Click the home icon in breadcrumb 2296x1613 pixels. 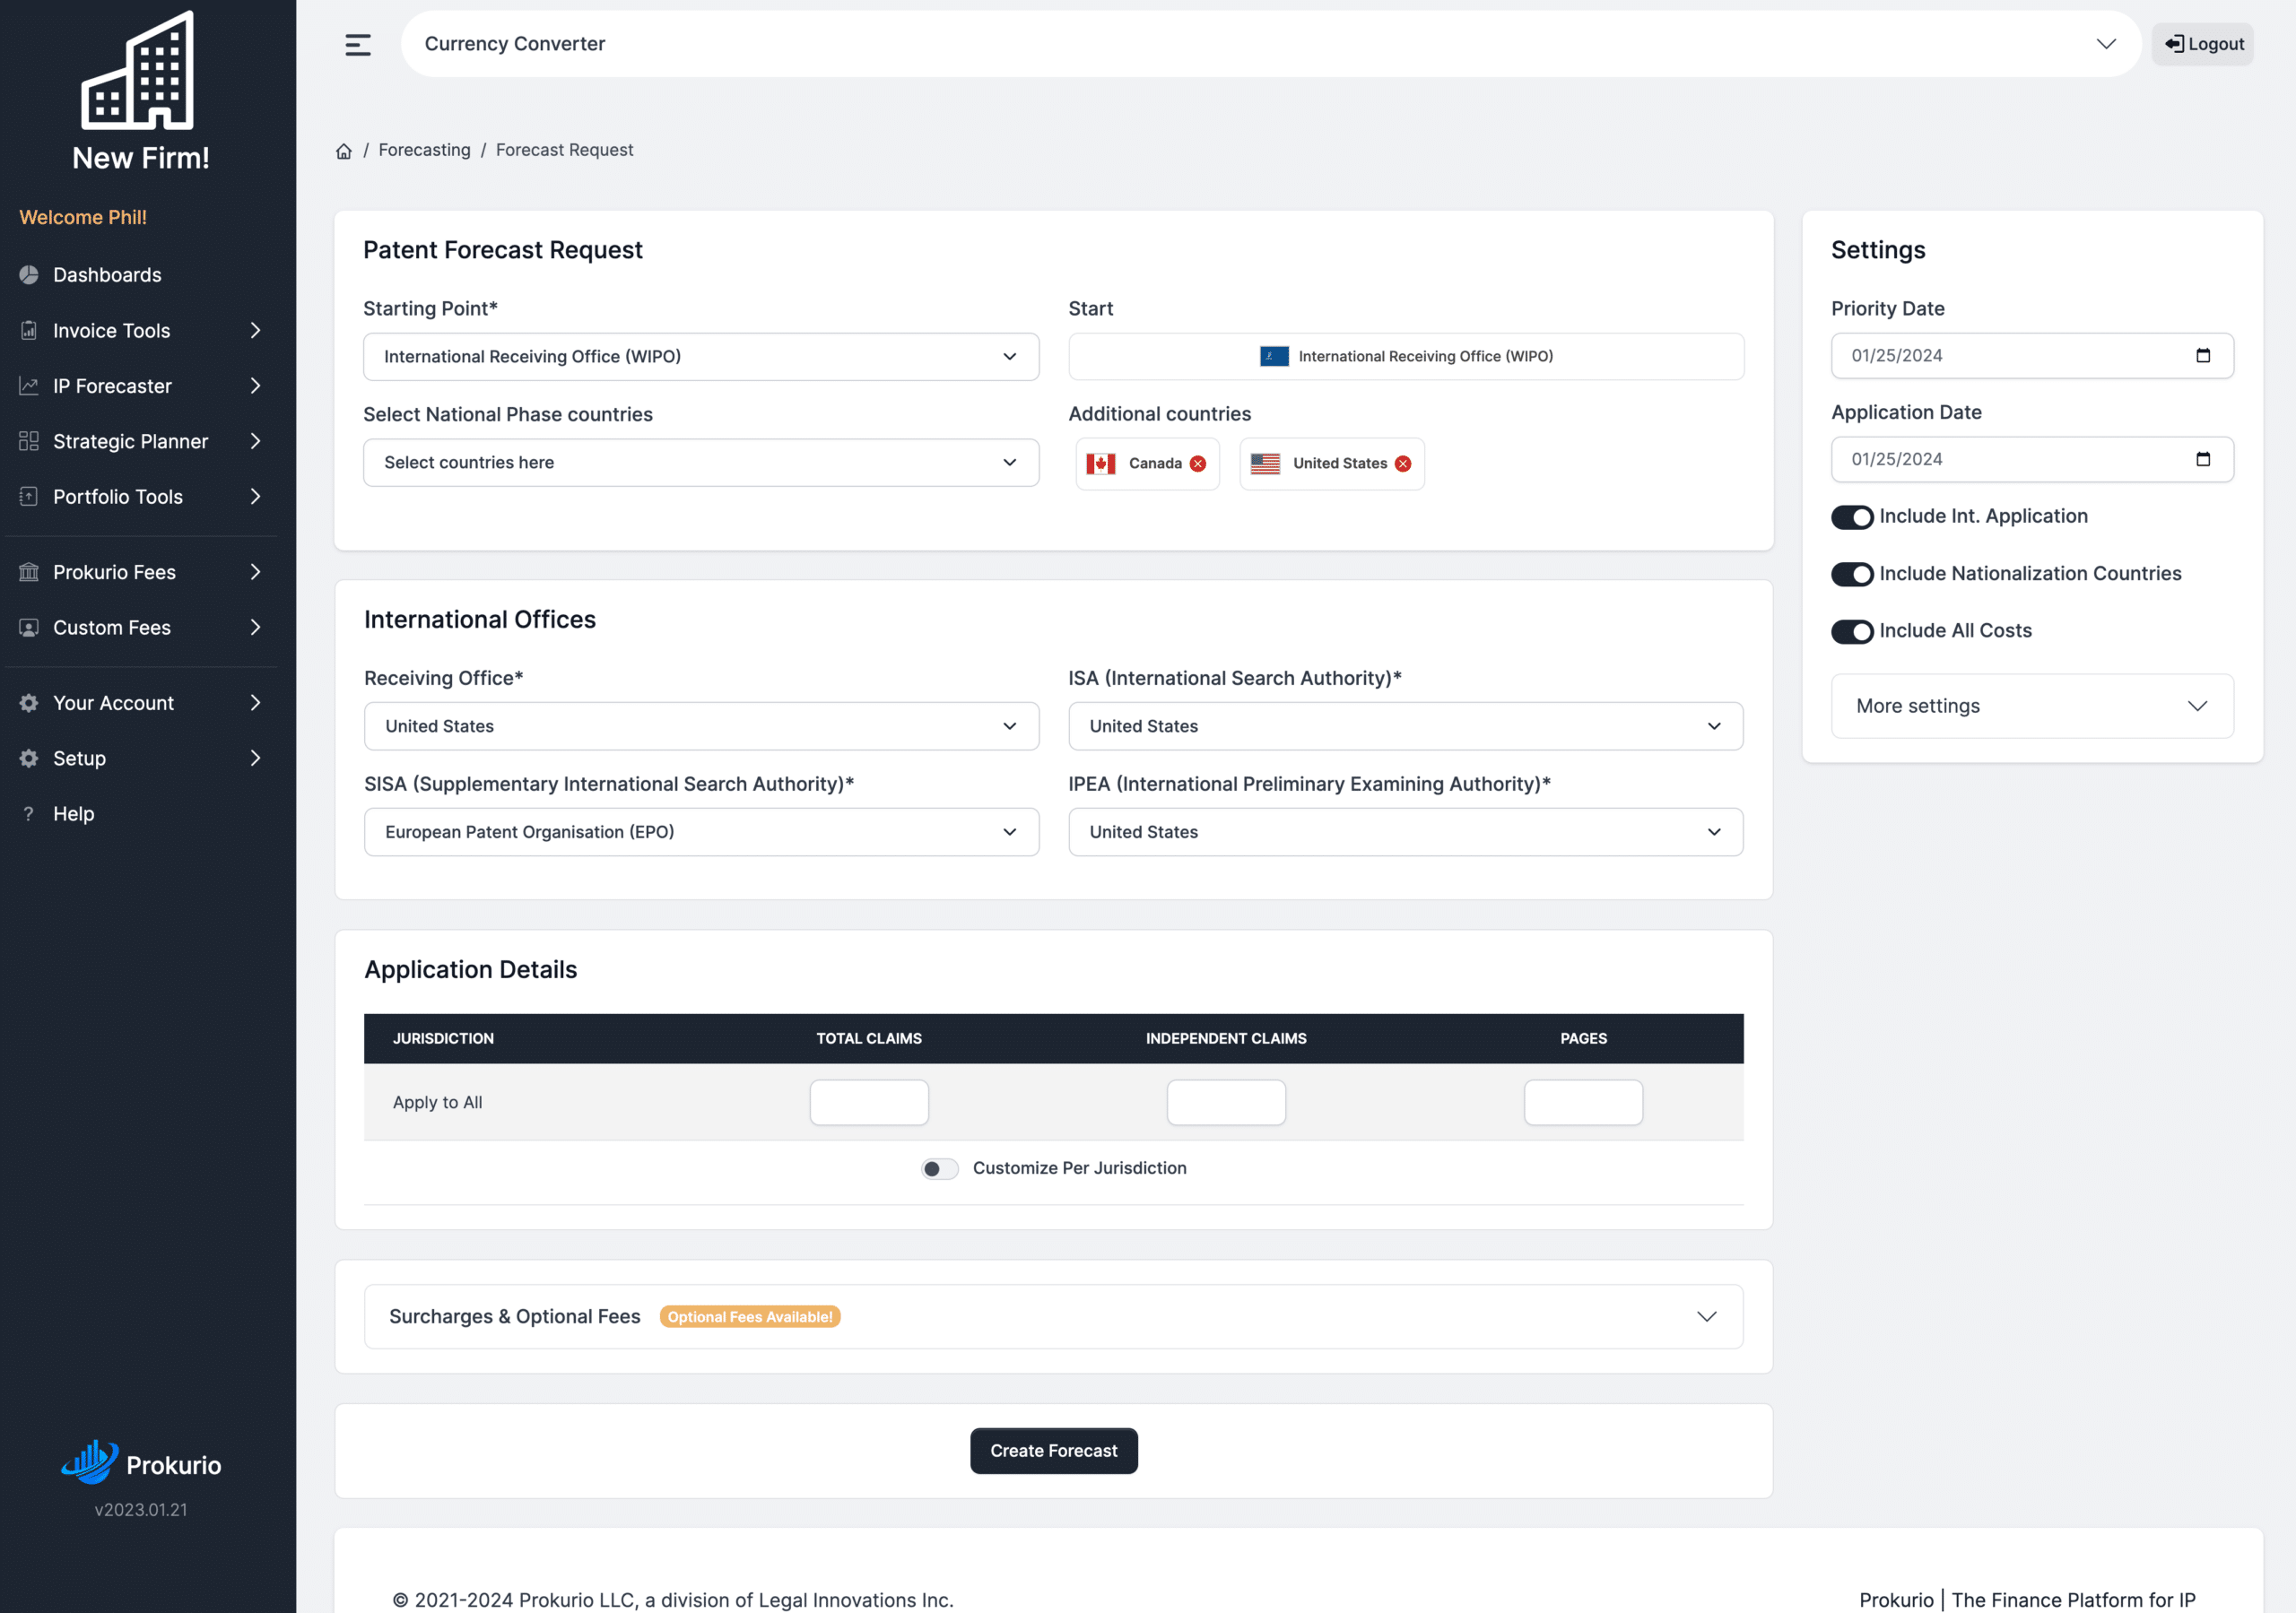(344, 151)
